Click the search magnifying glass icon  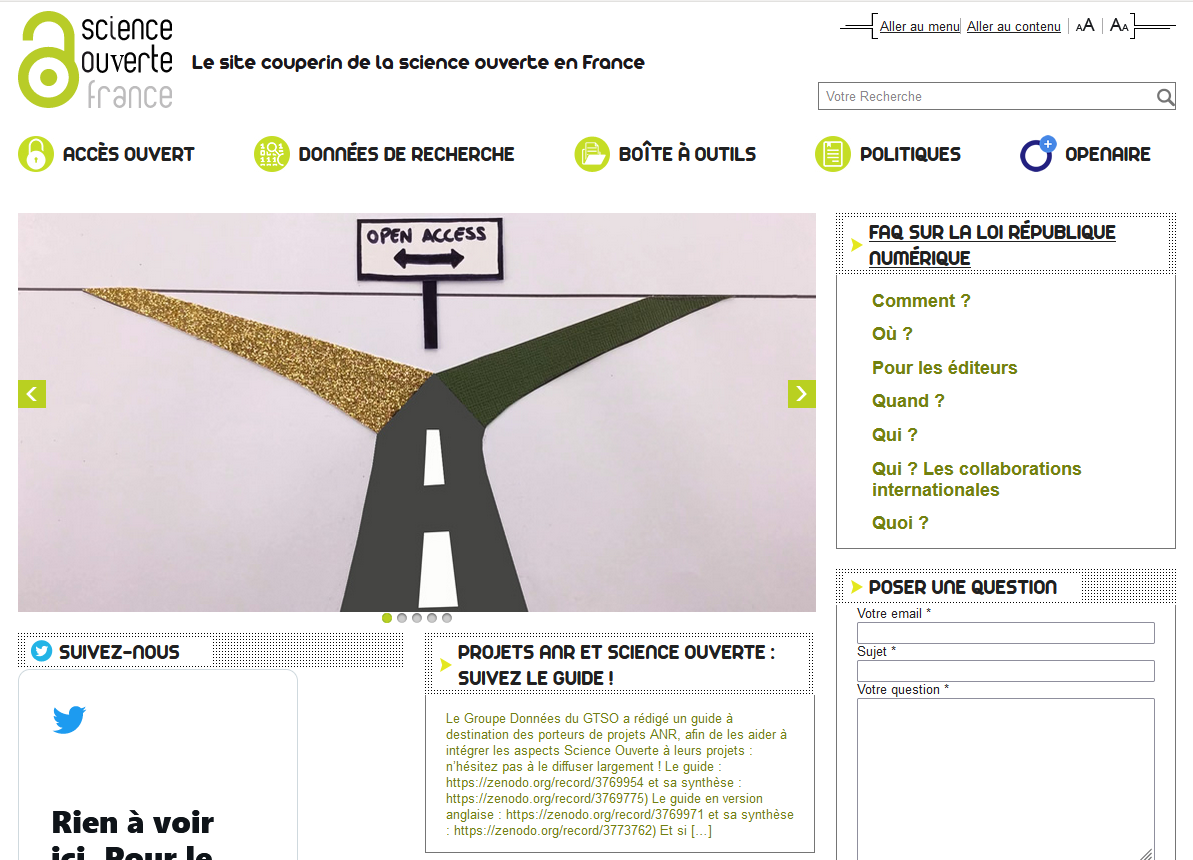[1165, 97]
